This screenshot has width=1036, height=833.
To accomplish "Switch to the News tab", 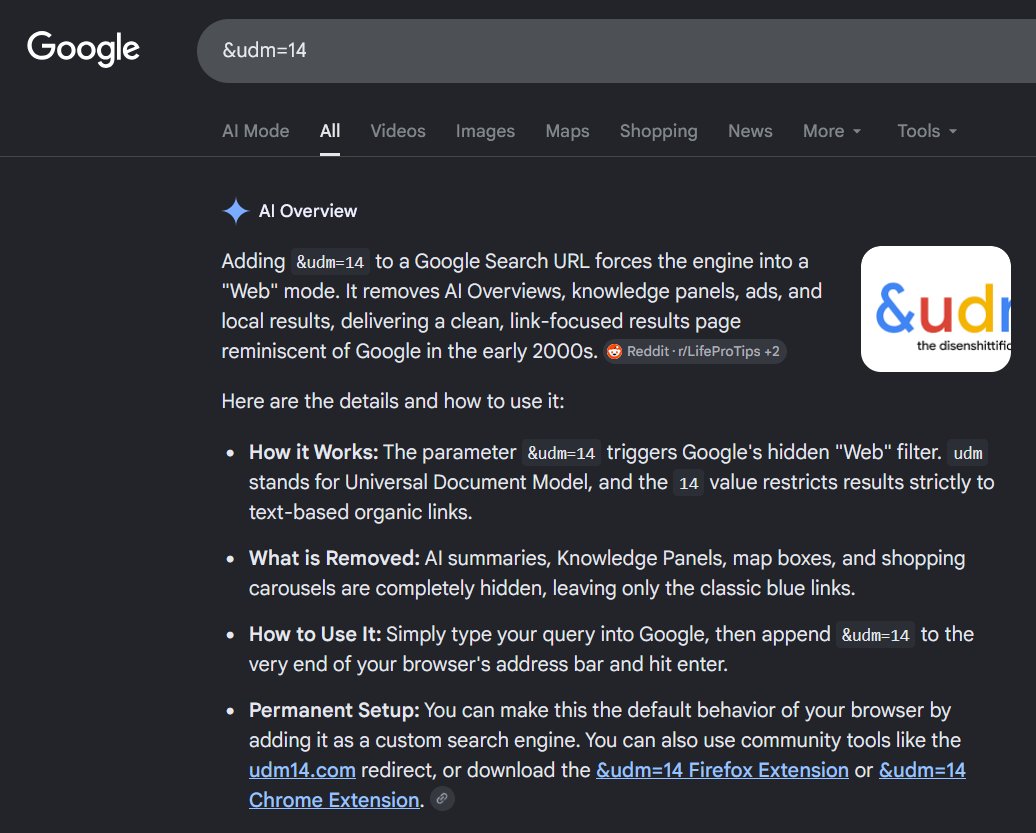I will click(750, 131).
